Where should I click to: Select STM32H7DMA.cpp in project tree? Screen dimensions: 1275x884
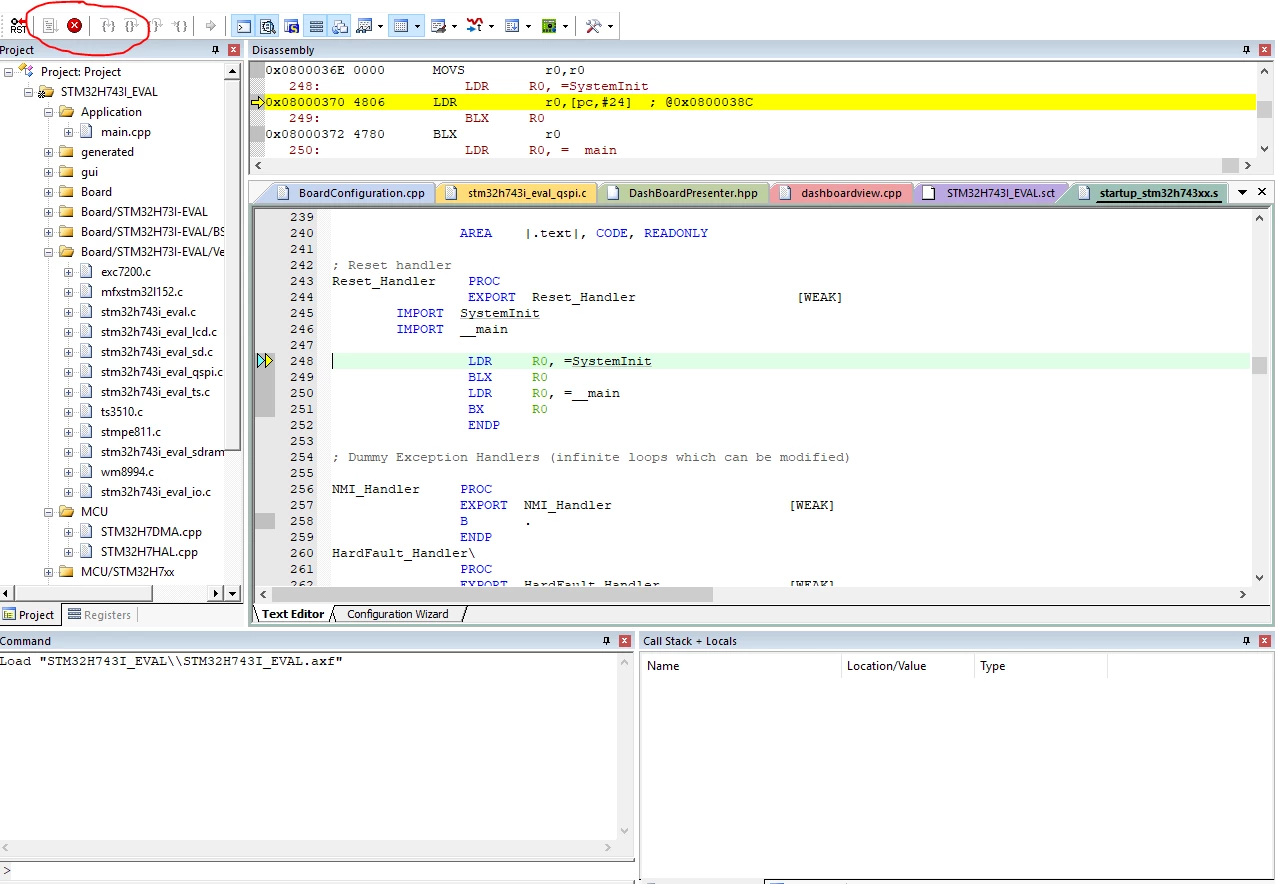(x=151, y=532)
